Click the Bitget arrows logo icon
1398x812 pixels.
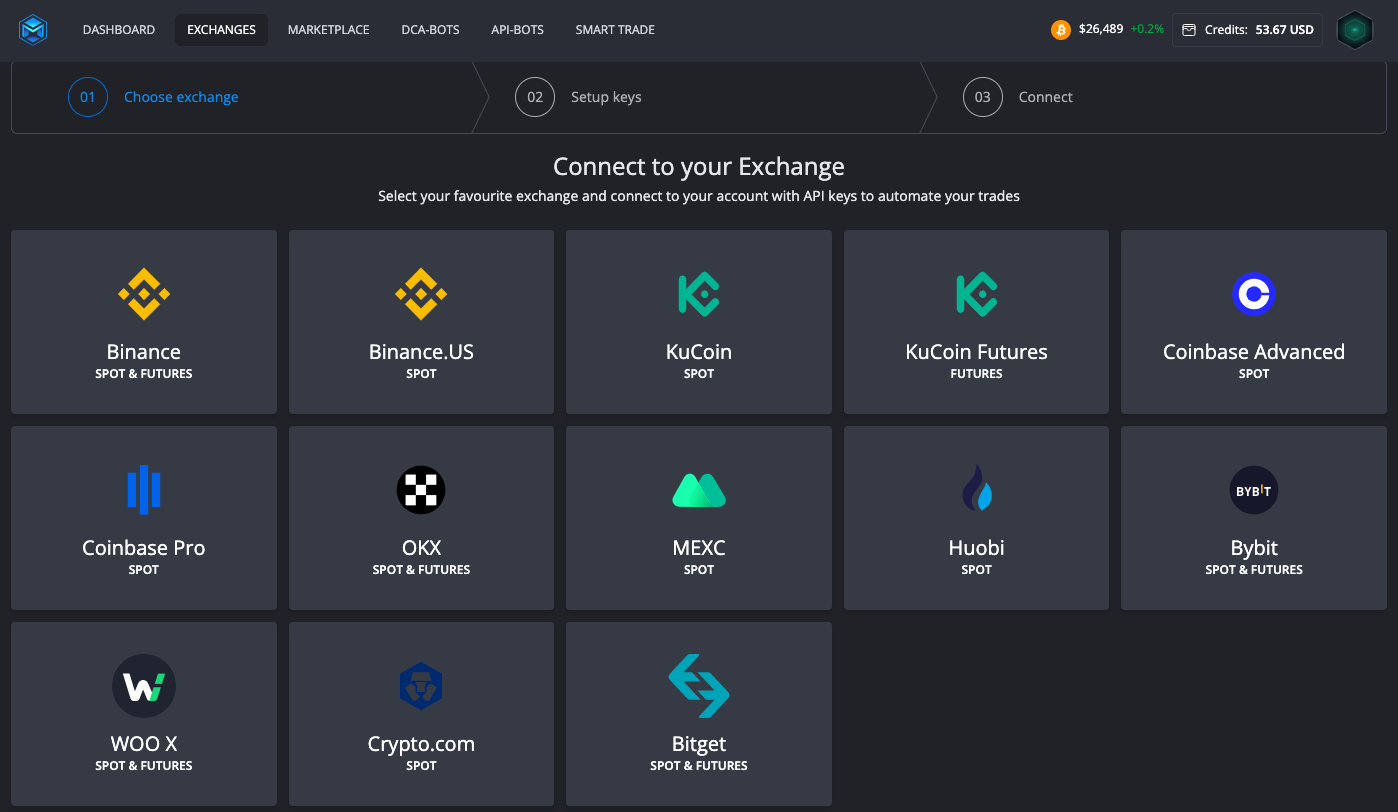699,686
